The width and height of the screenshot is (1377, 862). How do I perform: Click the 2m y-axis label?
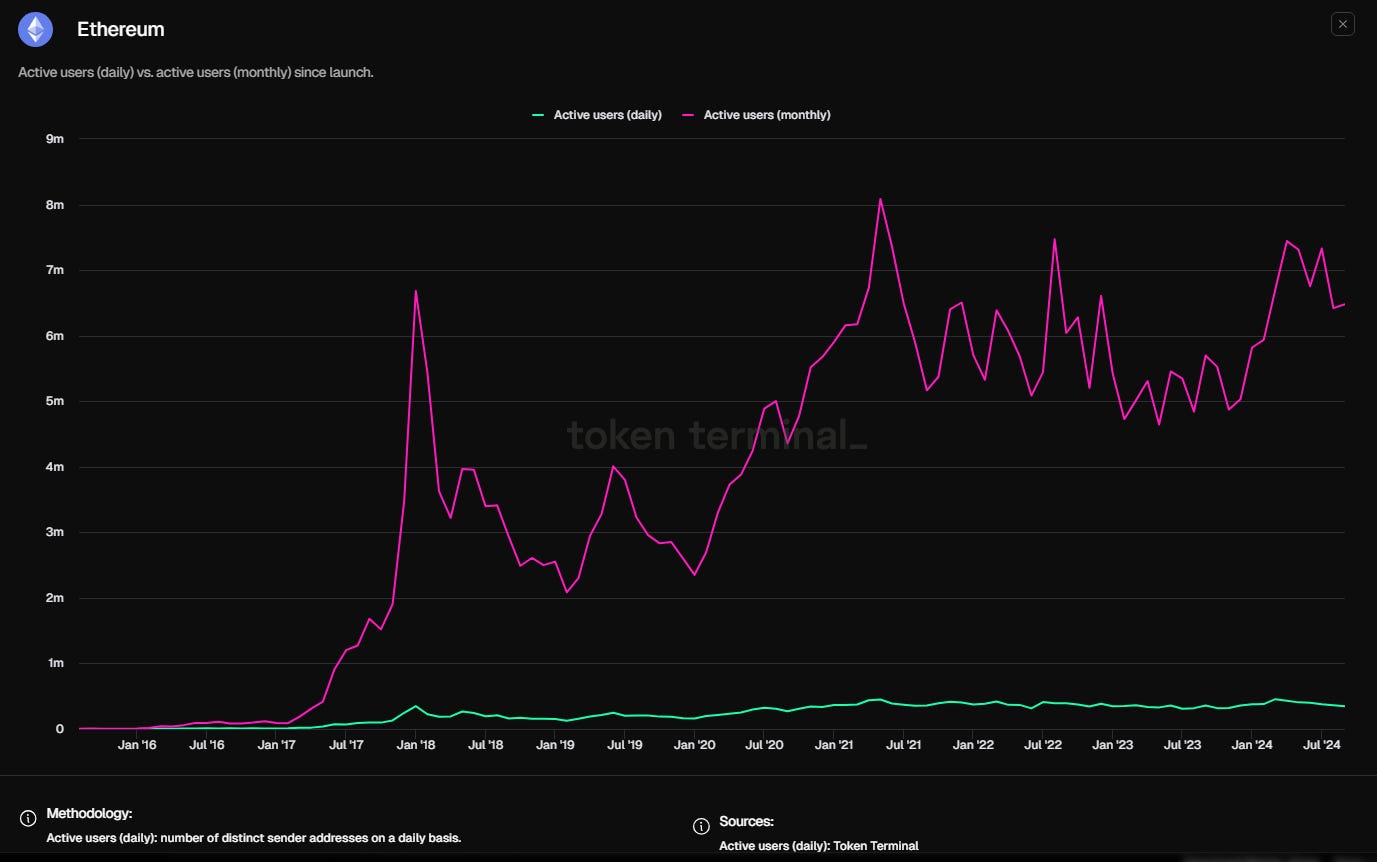pyautogui.click(x=55, y=598)
